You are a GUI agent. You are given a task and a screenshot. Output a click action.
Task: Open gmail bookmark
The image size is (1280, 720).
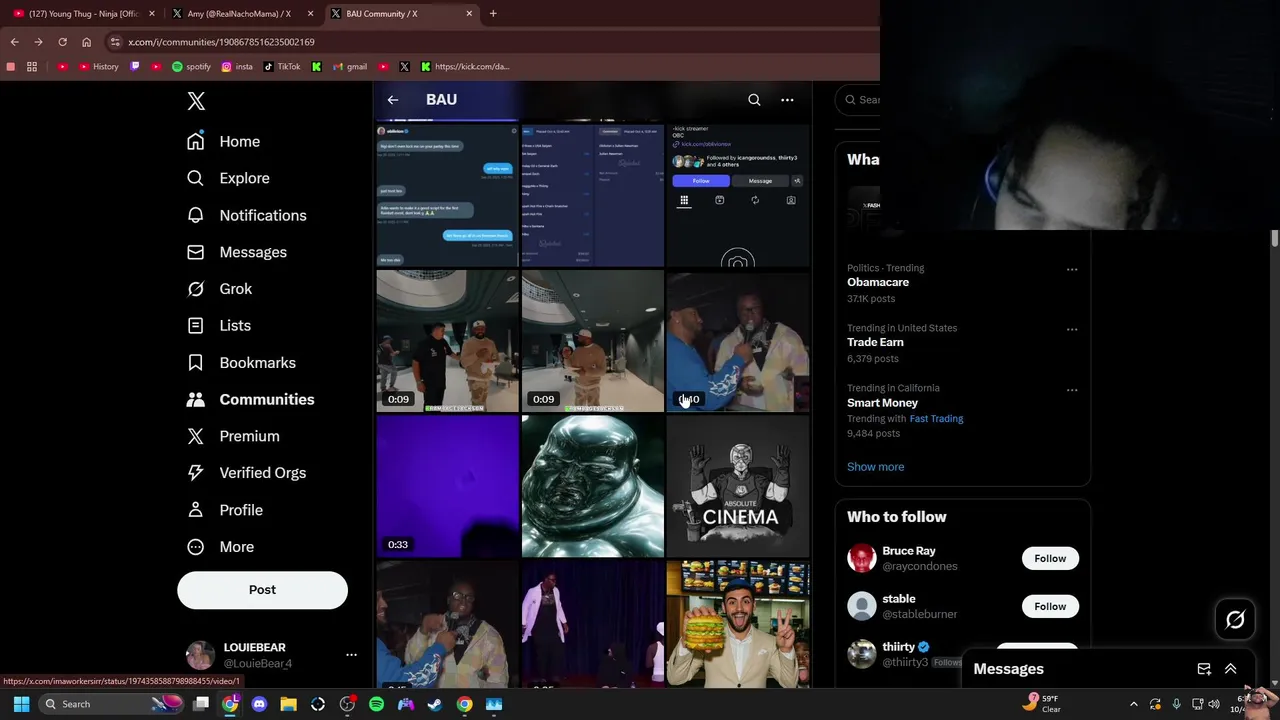[x=349, y=67]
